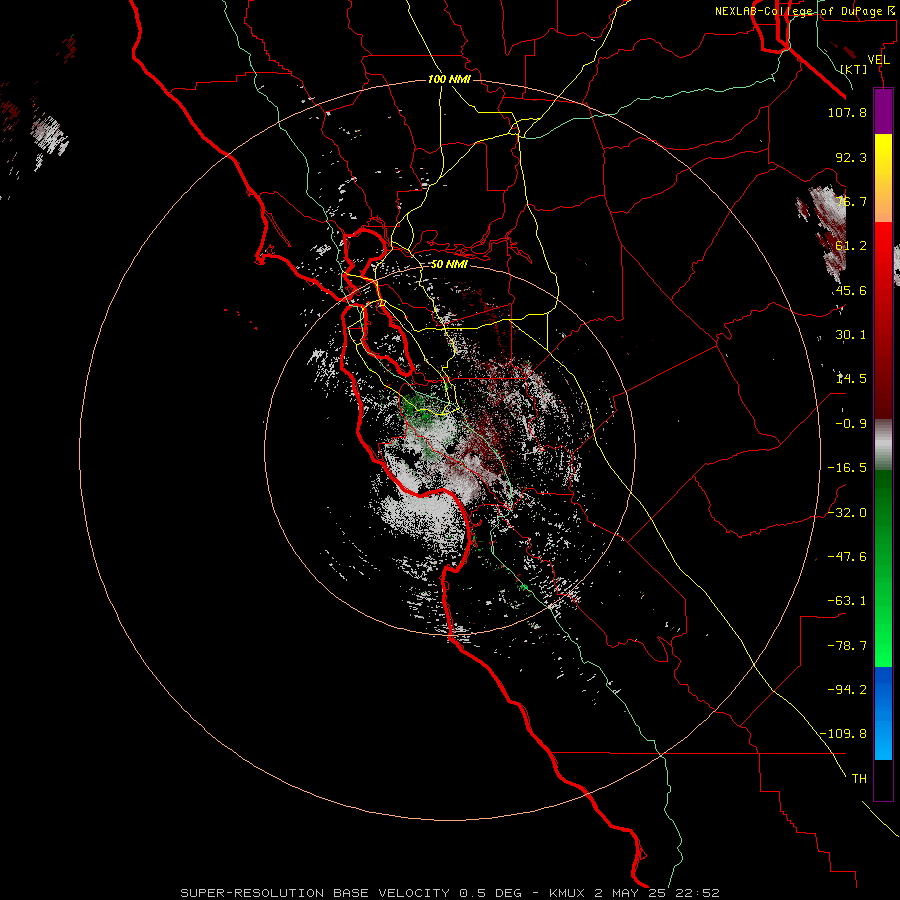Click the 50 NMI range ring label

tap(449, 264)
